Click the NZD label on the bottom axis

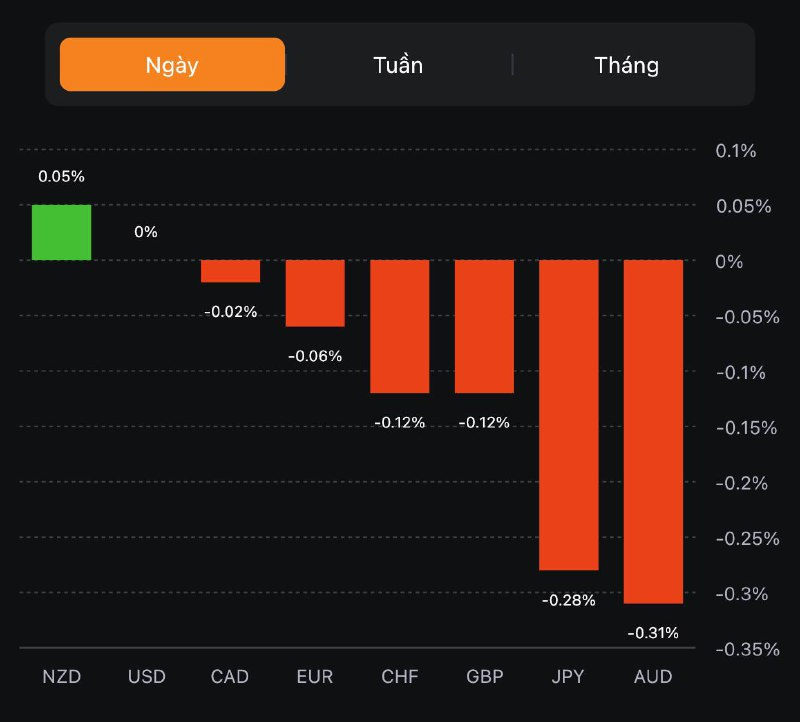61,677
